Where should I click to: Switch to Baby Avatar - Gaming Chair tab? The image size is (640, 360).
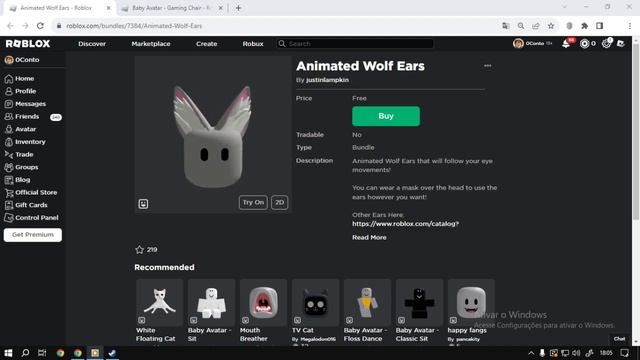[x=171, y=8]
